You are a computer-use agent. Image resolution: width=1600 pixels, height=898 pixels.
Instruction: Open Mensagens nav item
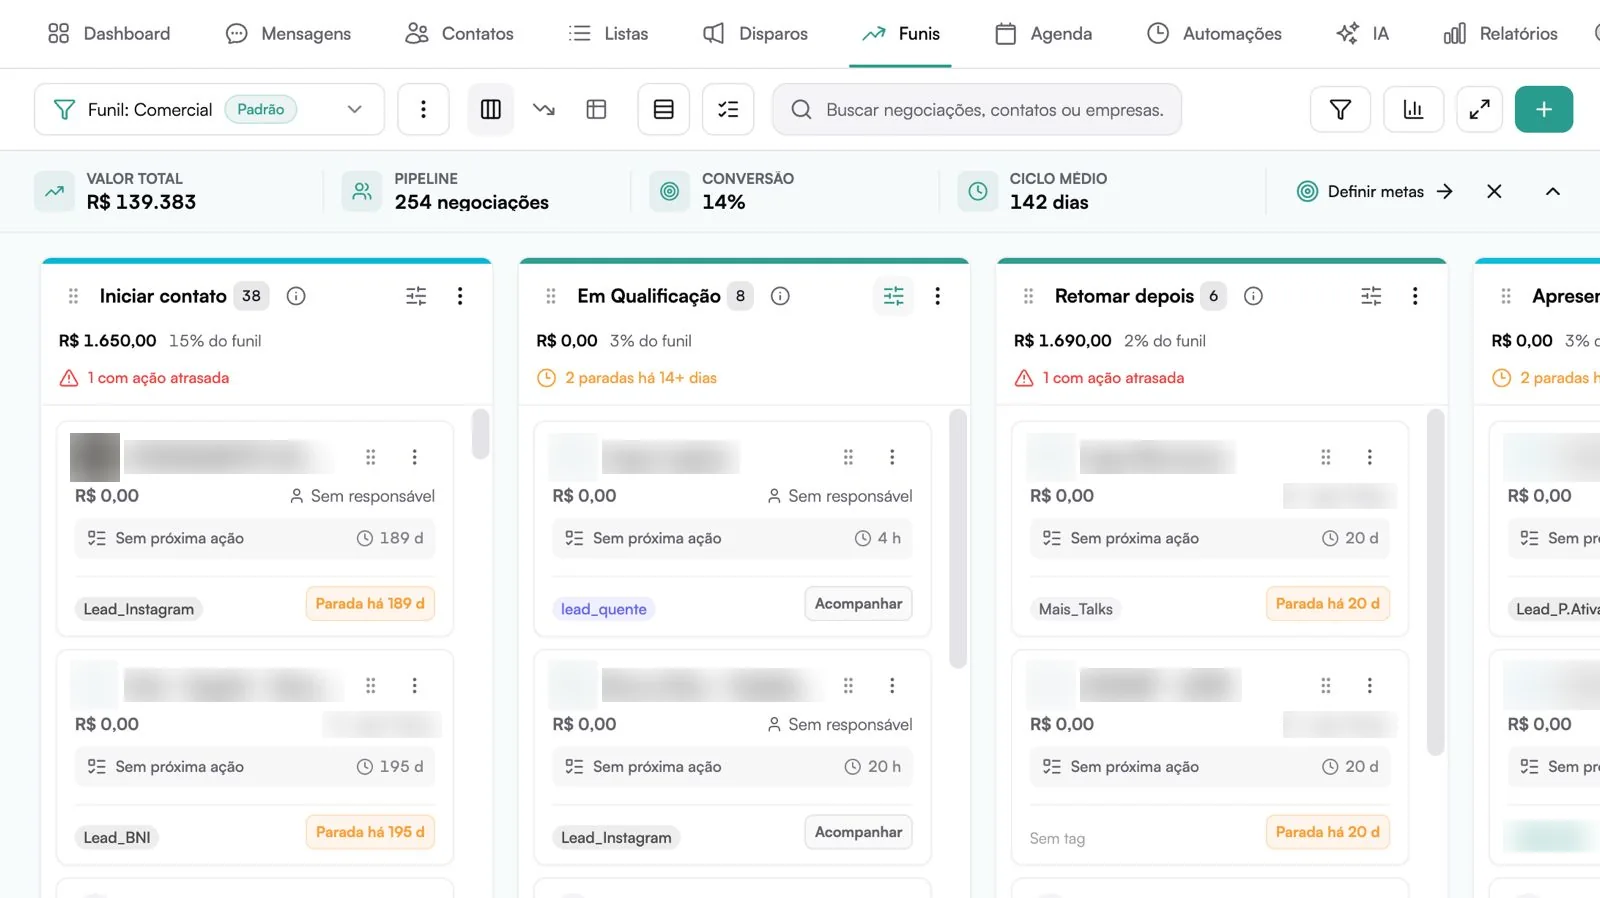288,33
